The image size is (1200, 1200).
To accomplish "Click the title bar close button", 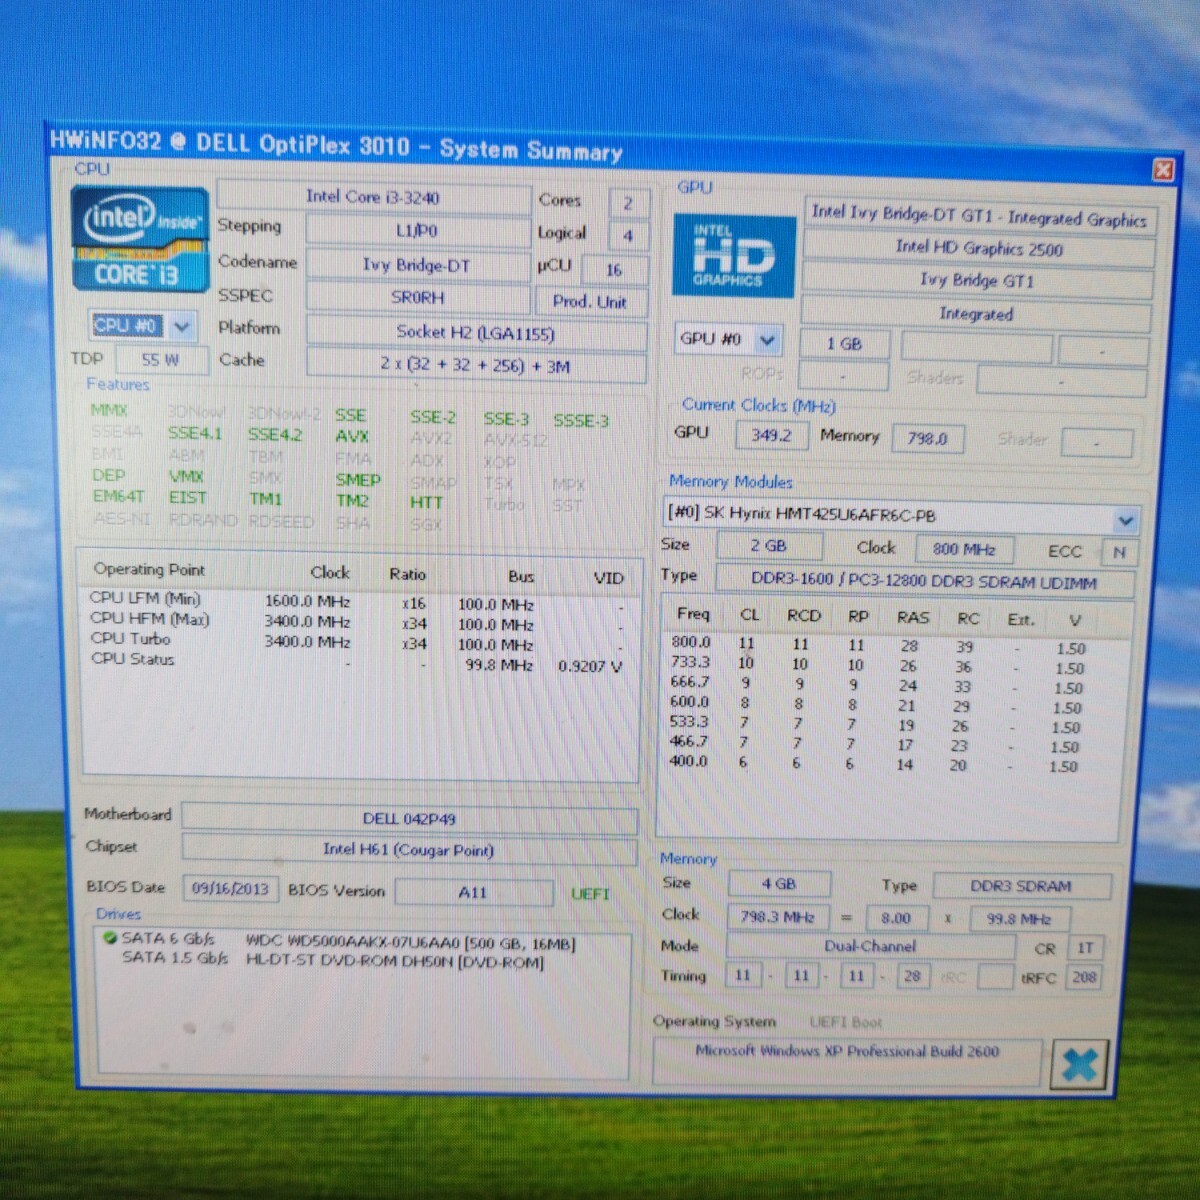I will coord(1163,170).
